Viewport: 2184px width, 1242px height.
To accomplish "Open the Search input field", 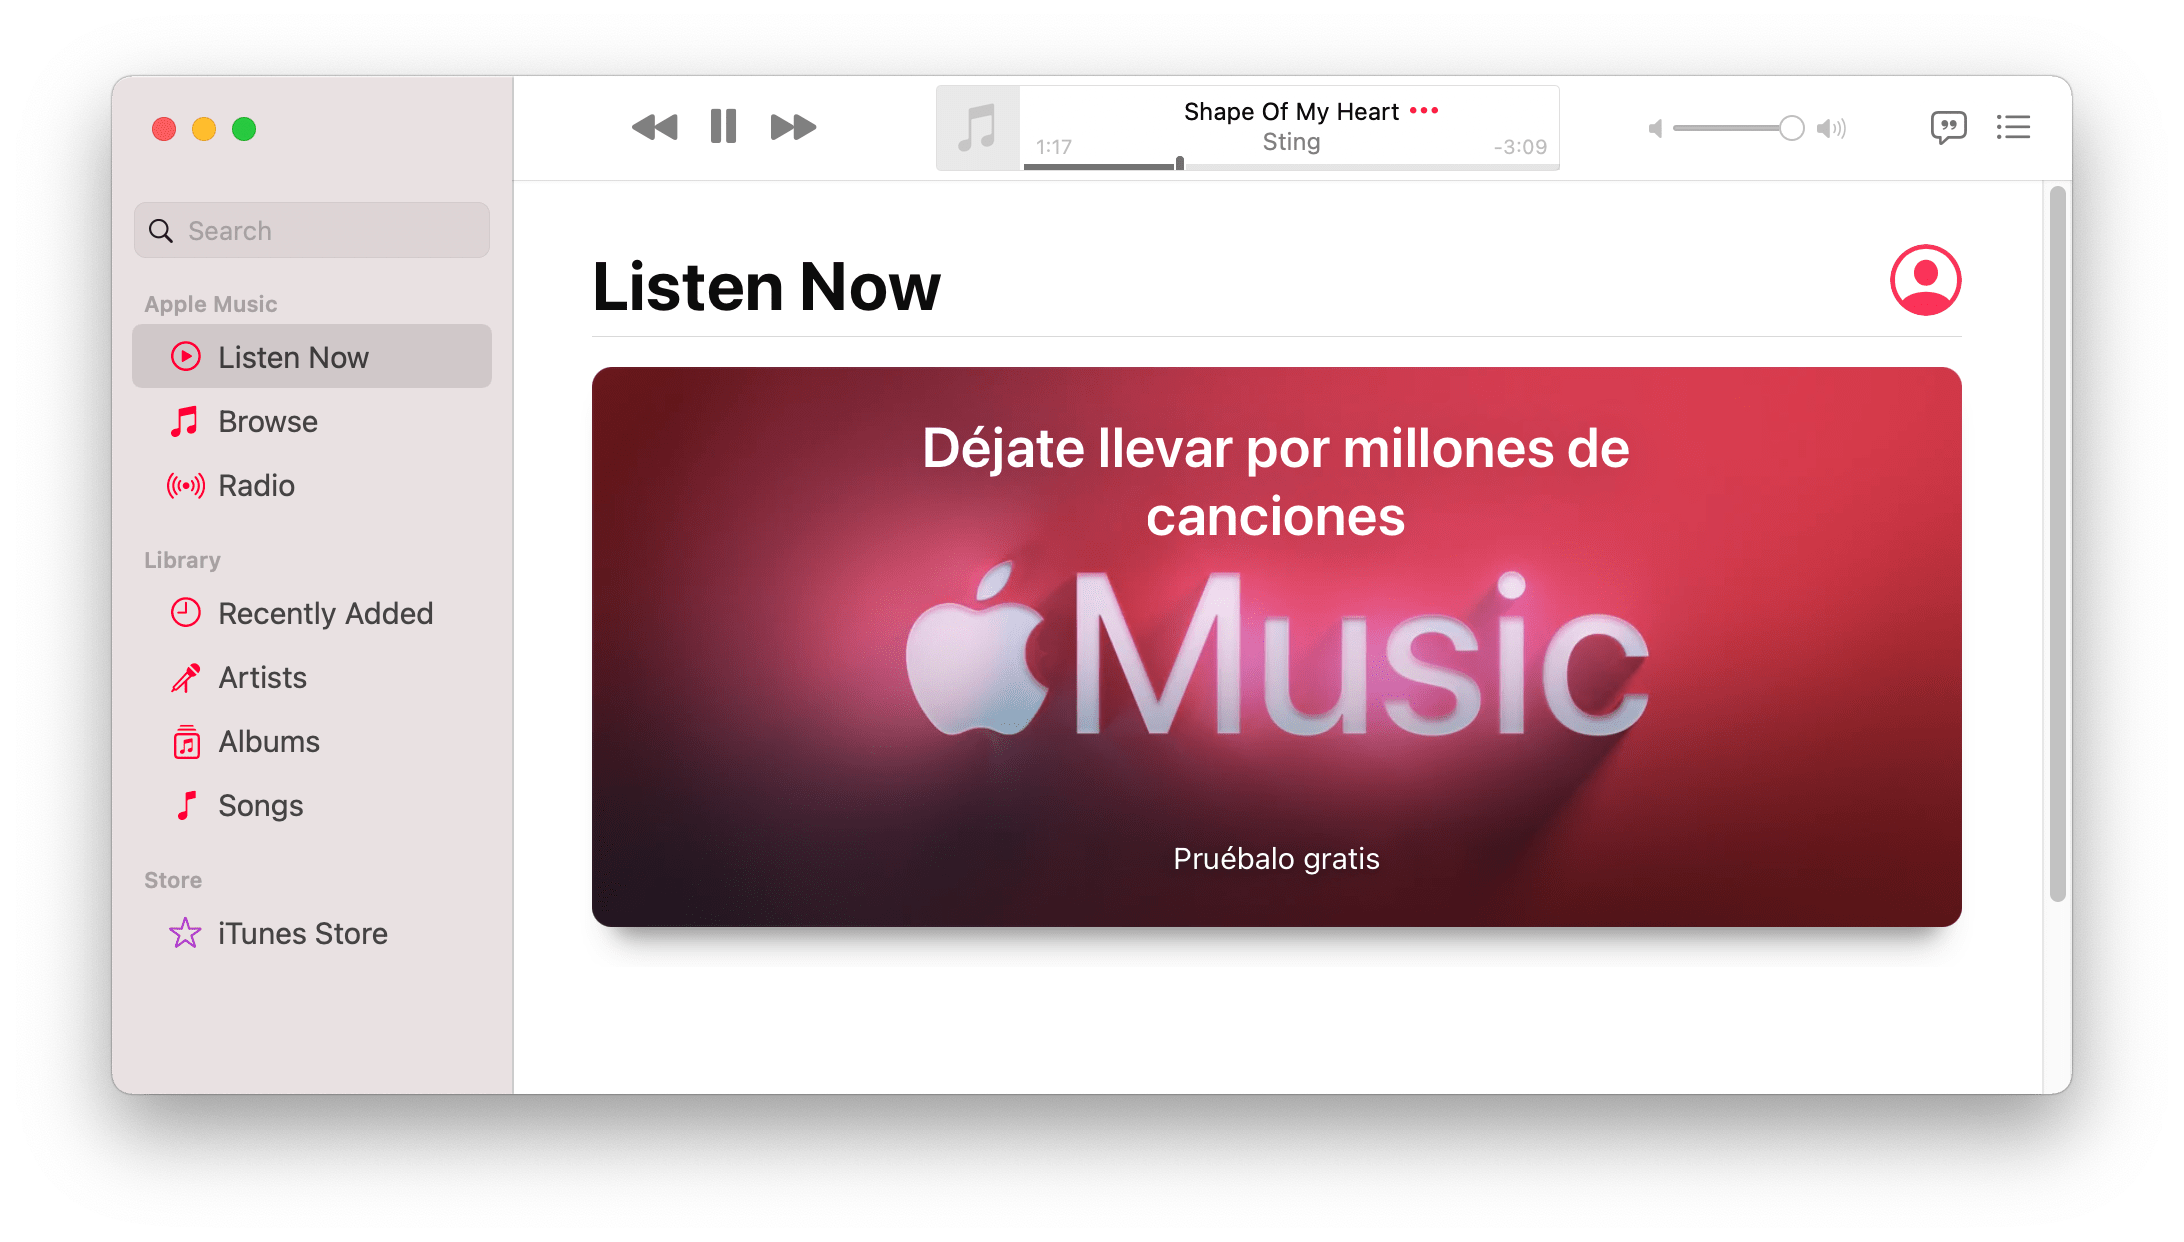I will 315,230.
